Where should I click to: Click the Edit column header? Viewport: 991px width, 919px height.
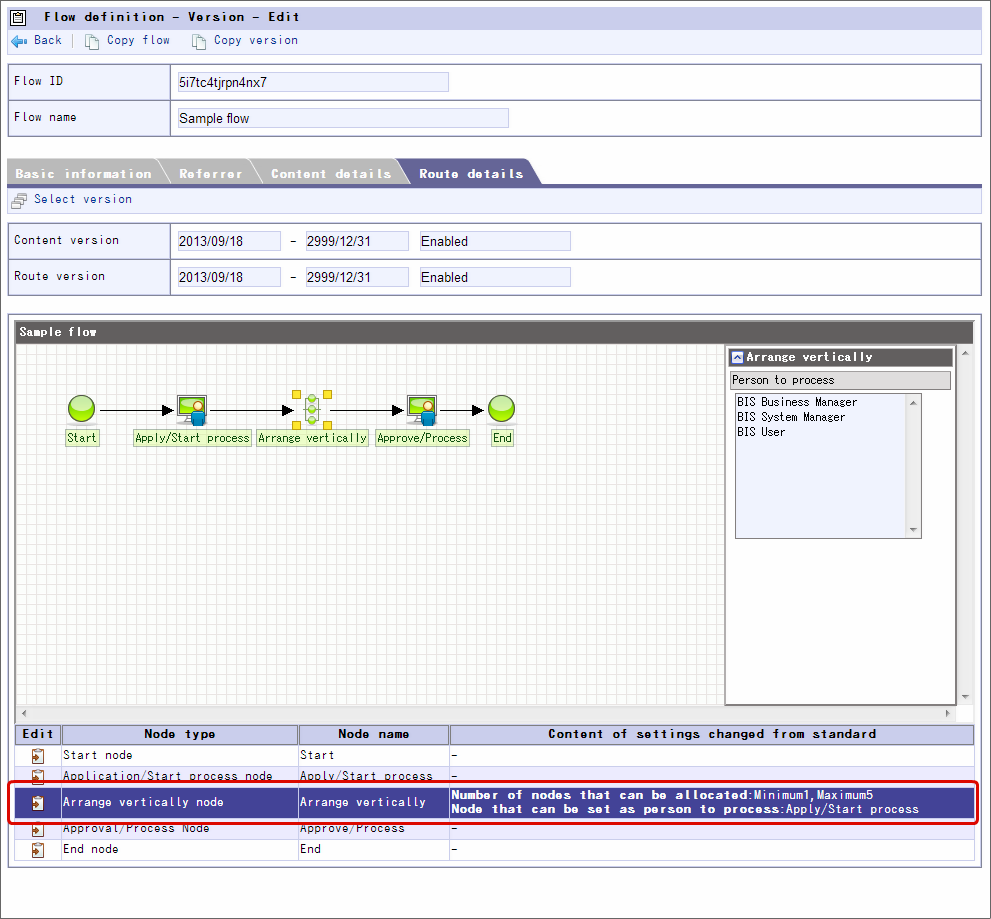38,734
